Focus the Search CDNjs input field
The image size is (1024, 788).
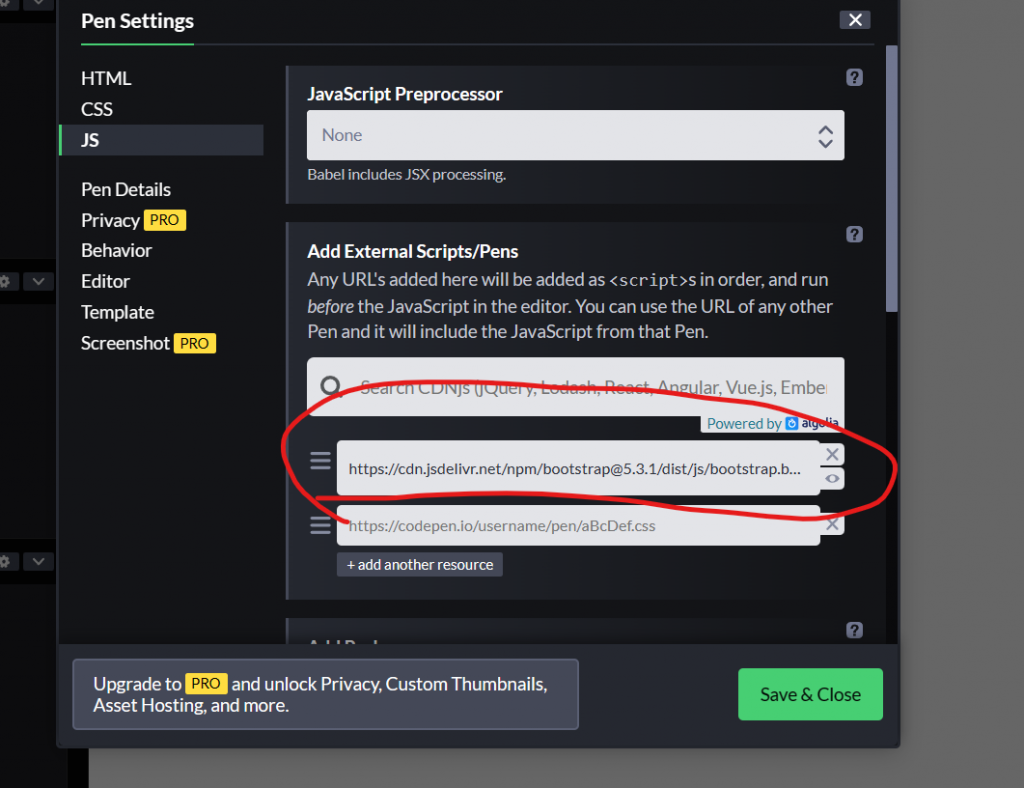click(x=575, y=386)
